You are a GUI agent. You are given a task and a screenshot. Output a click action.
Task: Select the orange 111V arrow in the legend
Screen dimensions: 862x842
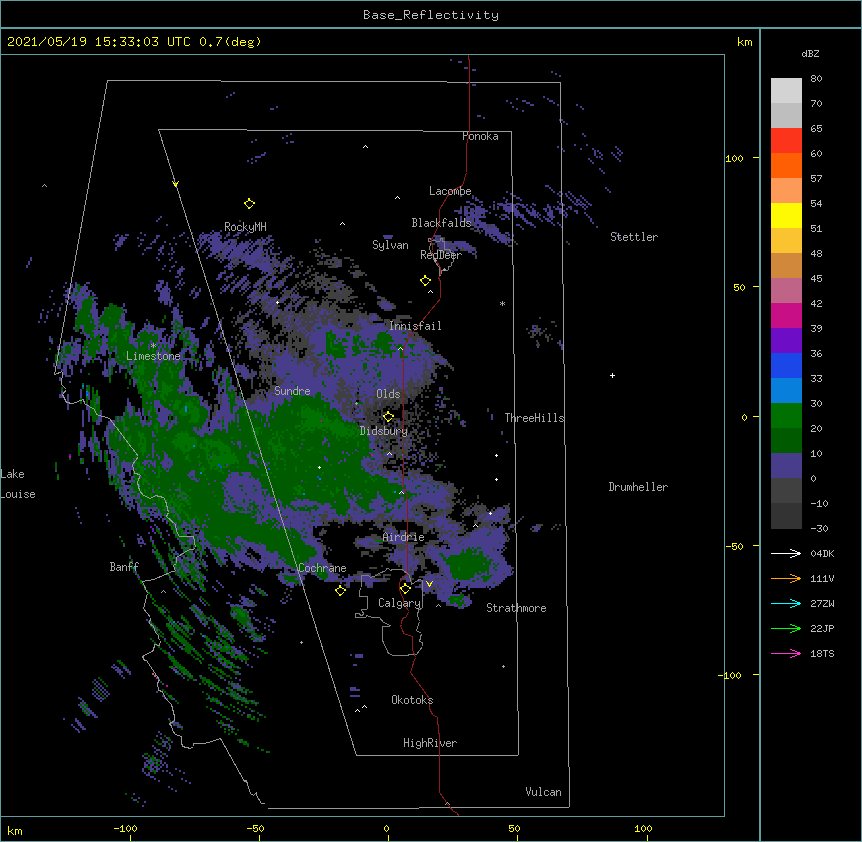point(786,578)
